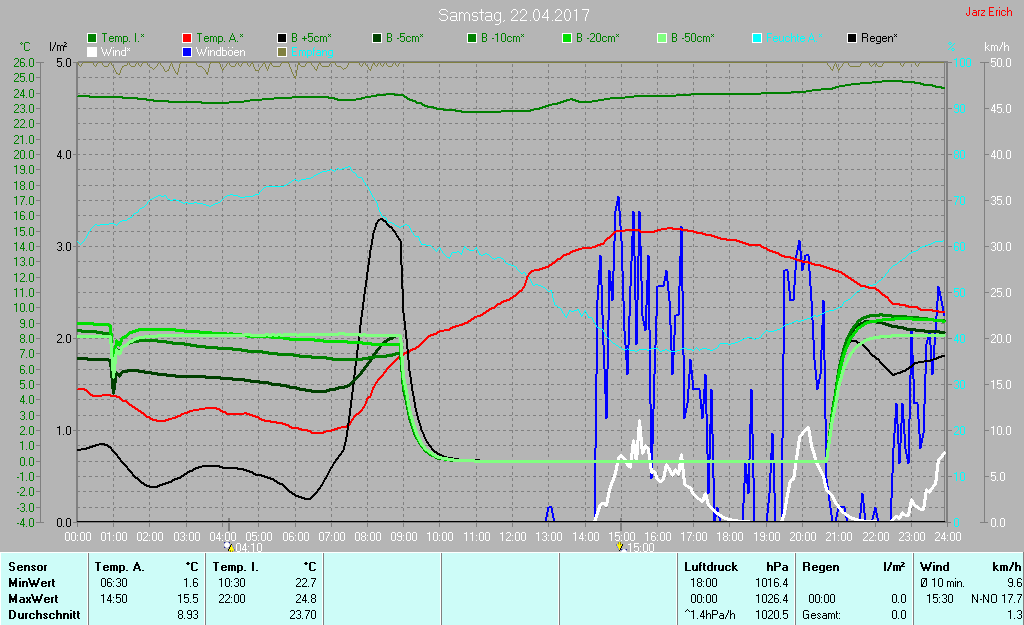Click the '^1.4hPa/h' pressure trend text
1024x625 pixels.
point(709,615)
